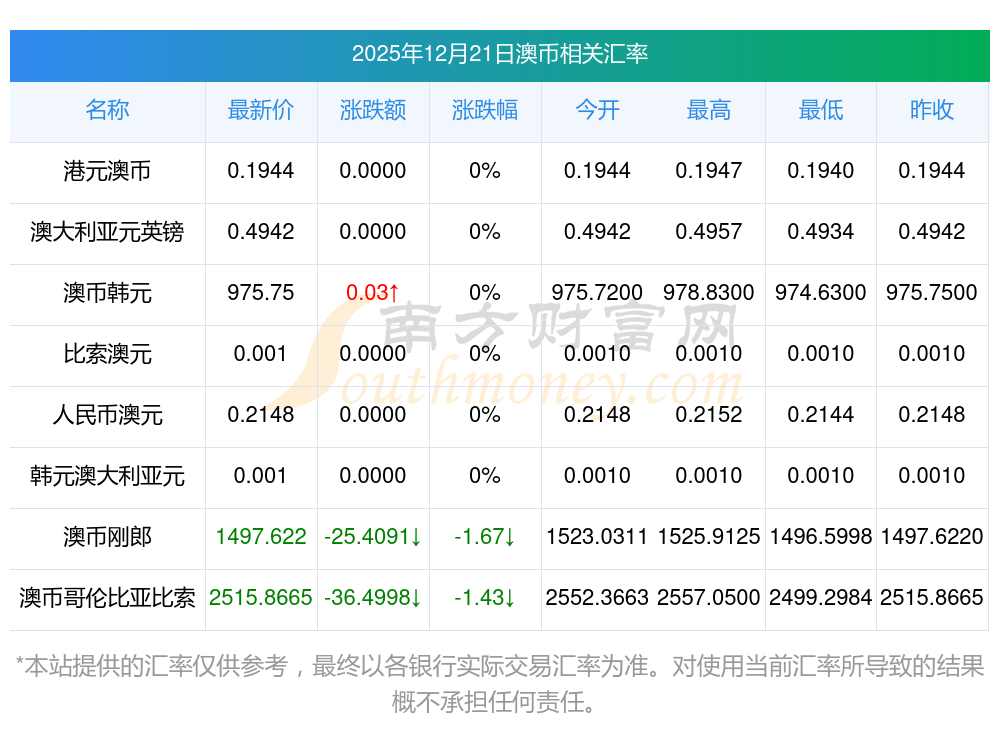Select the 最低 column header
Screen dimensions: 1000x733
821,110
